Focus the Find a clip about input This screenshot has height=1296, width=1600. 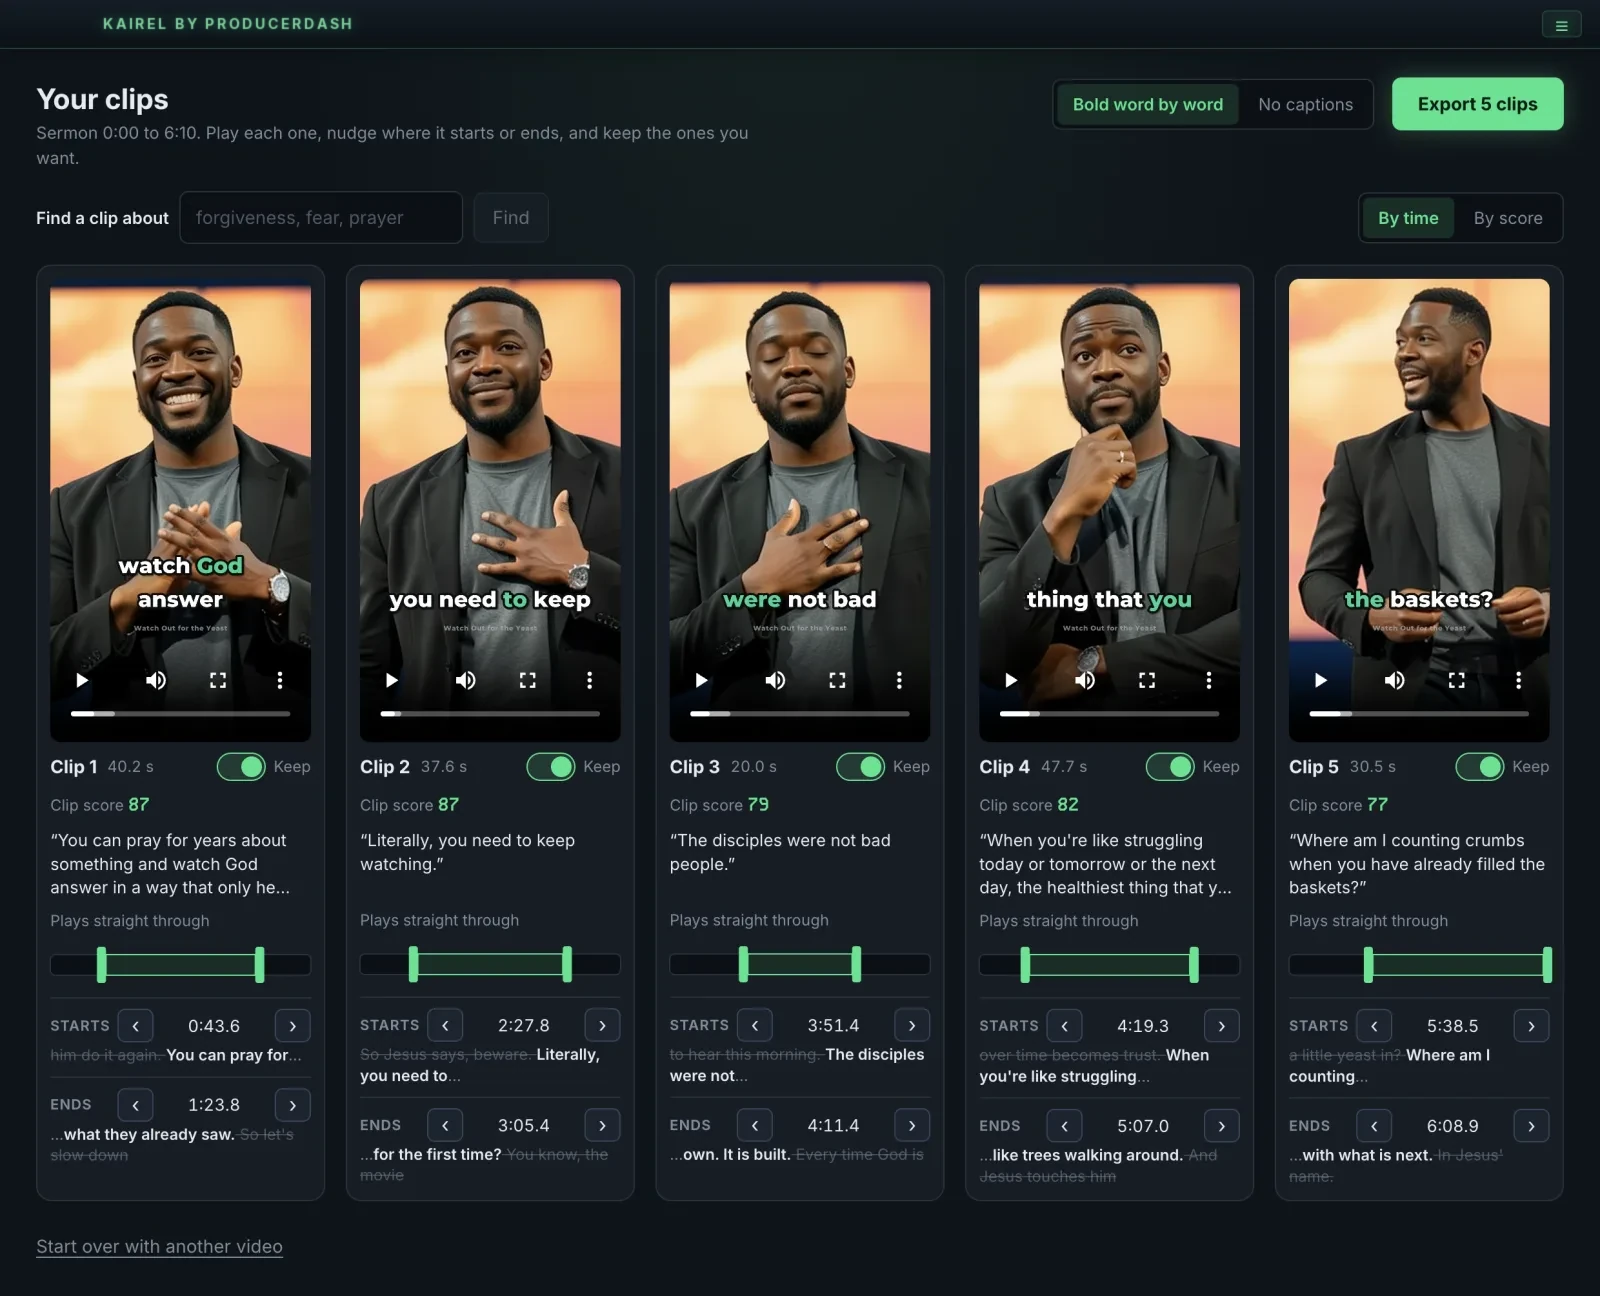point(321,218)
